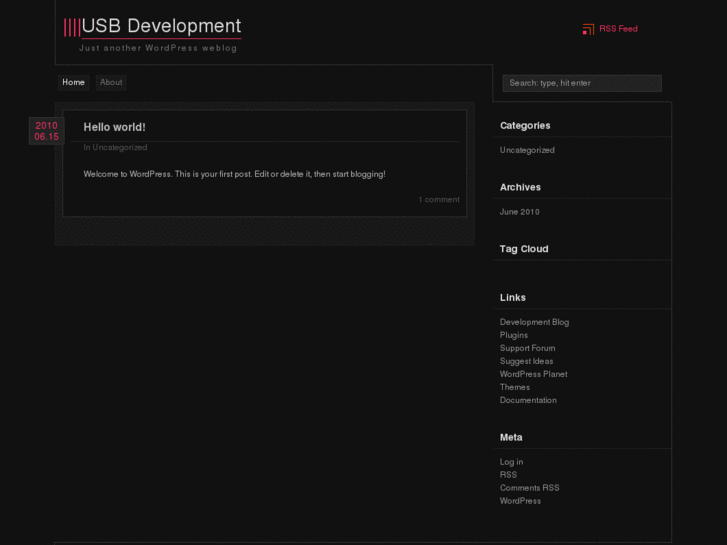Click the 'Welcome to WordPress' post text
Screen dimensions: 727x545
click(234, 174)
